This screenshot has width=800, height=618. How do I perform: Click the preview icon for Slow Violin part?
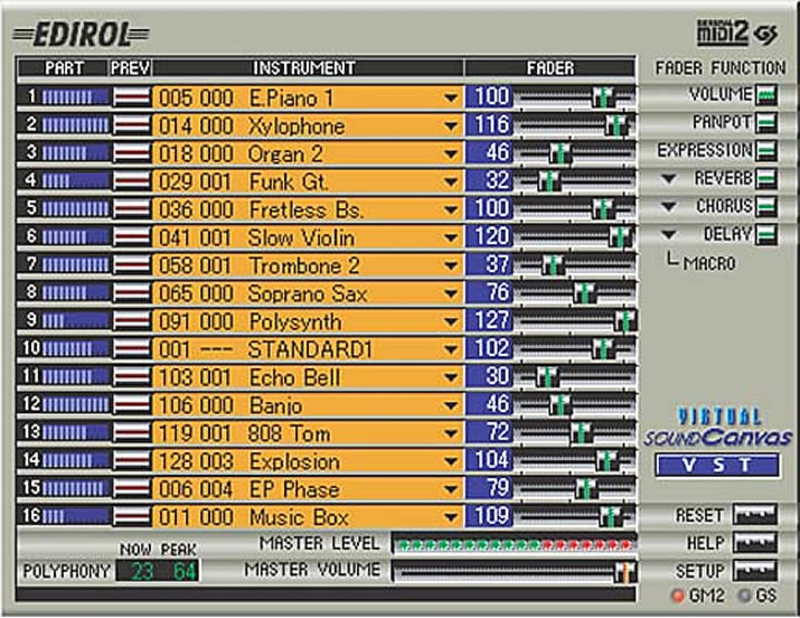pyautogui.click(x=131, y=238)
